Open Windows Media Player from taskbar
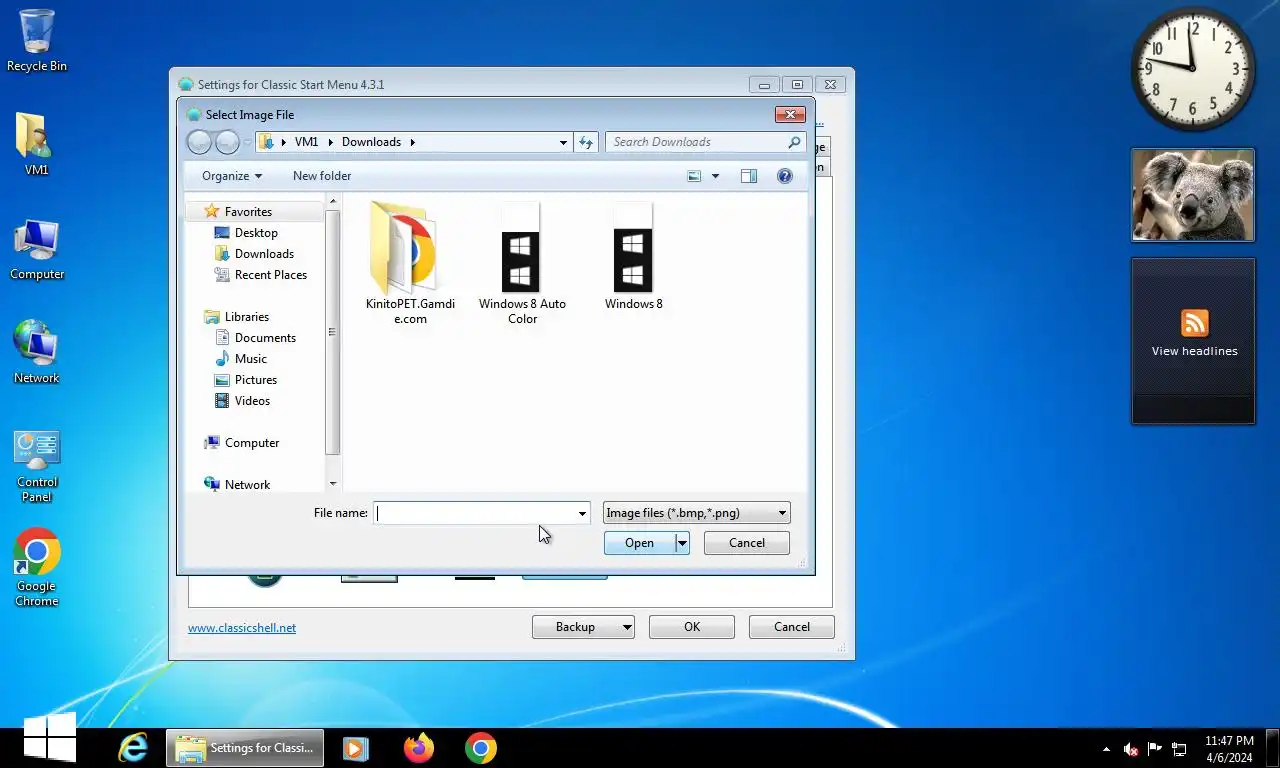This screenshot has height=768, width=1280. coord(355,748)
